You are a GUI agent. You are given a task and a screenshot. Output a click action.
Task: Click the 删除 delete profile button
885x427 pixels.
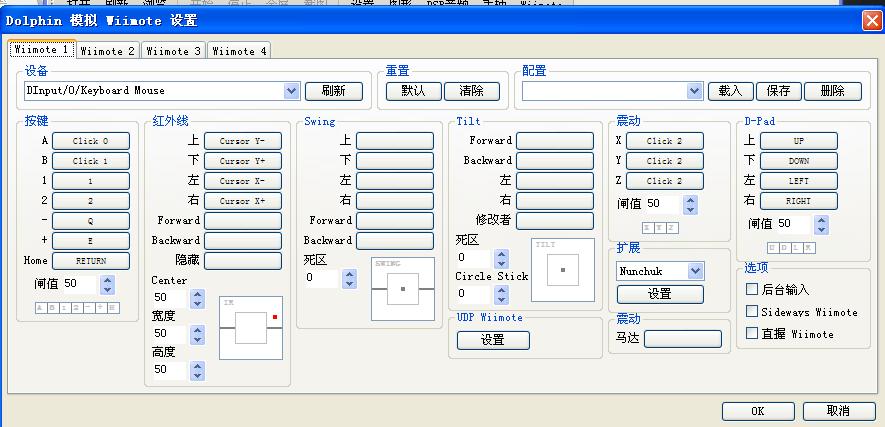point(833,91)
